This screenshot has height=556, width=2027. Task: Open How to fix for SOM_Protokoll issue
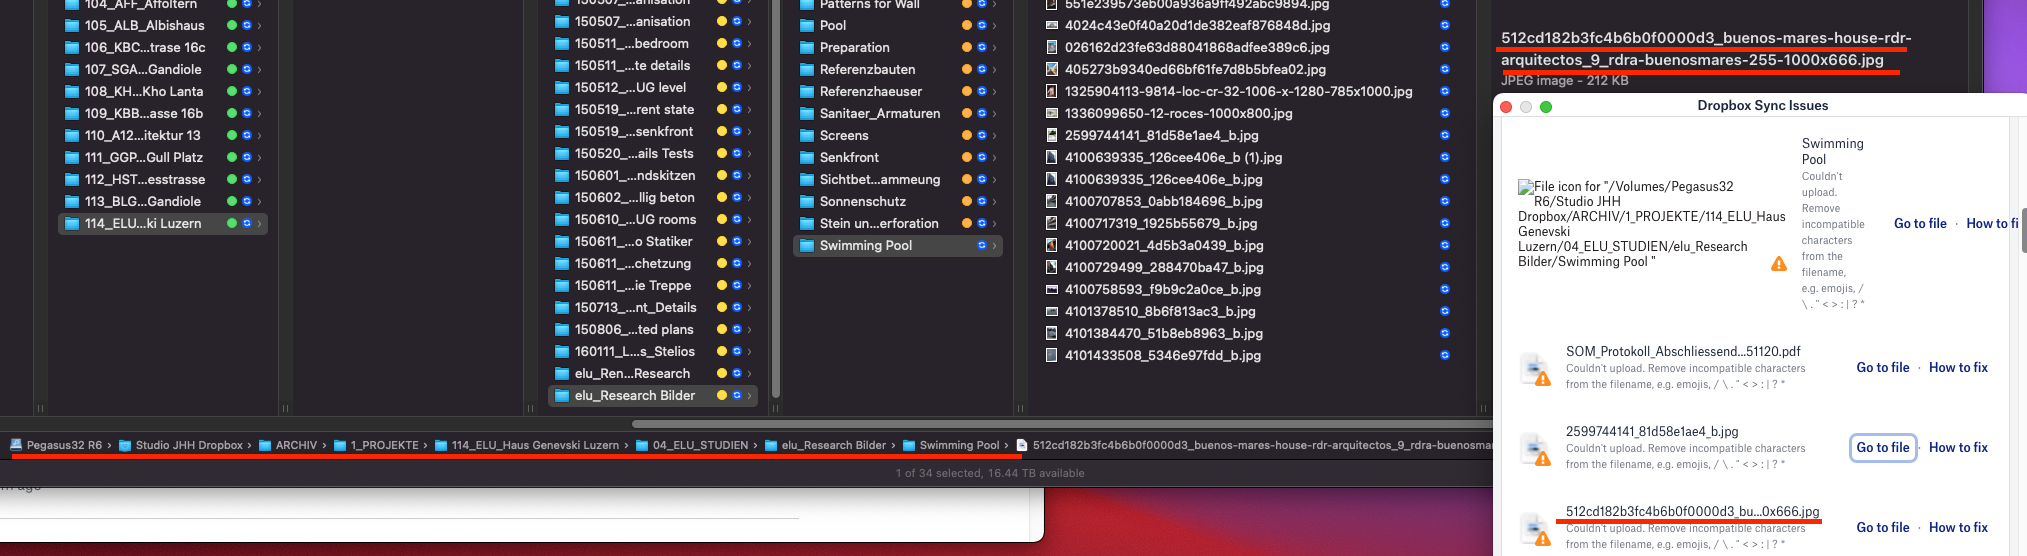pos(1958,367)
